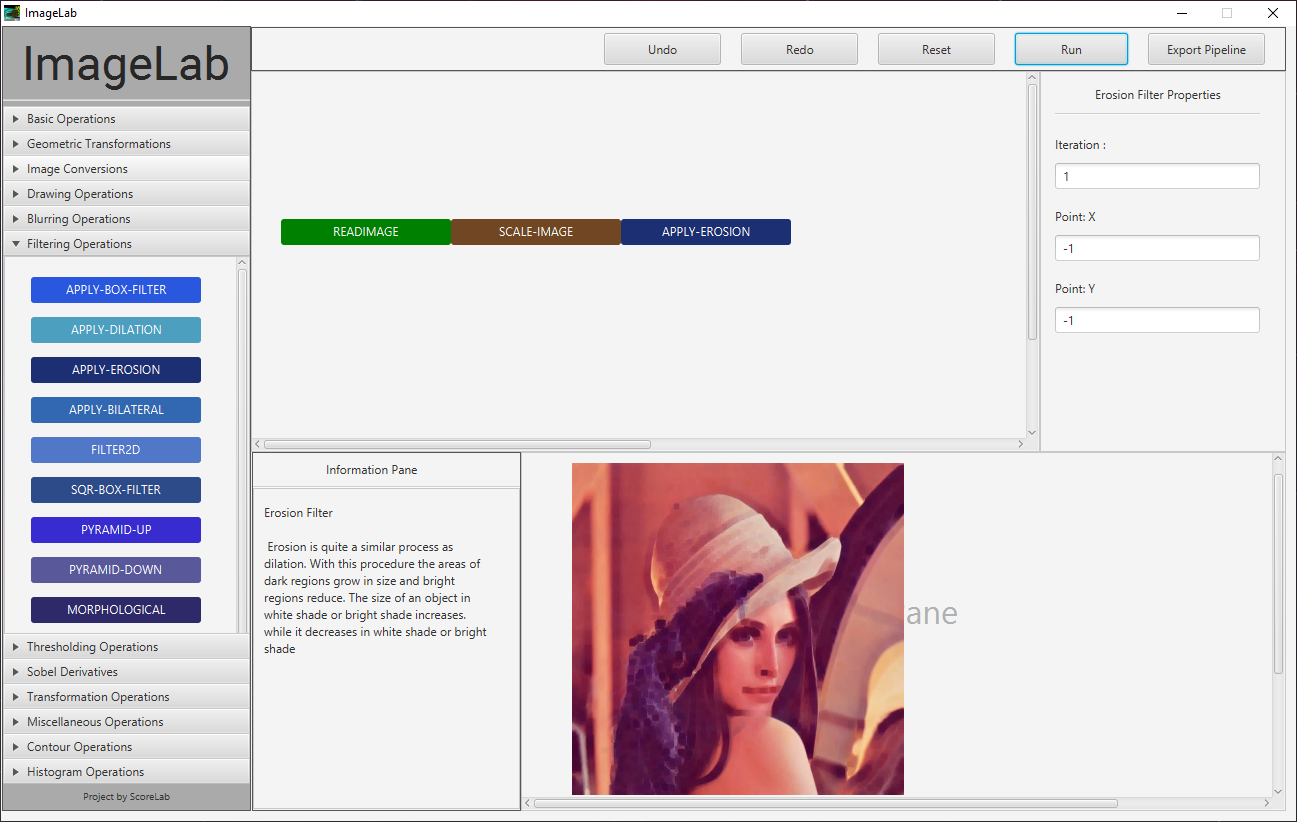
Task: Select the APPLY-DILATION filter block
Action: (x=116, y=330)
